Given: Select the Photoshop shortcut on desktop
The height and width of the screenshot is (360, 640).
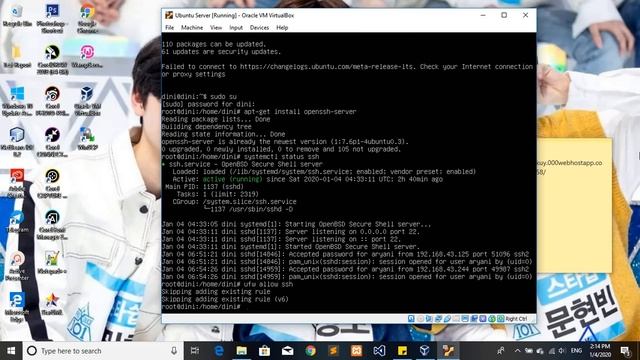Looking at the screenshot, I should click(52, 18).
